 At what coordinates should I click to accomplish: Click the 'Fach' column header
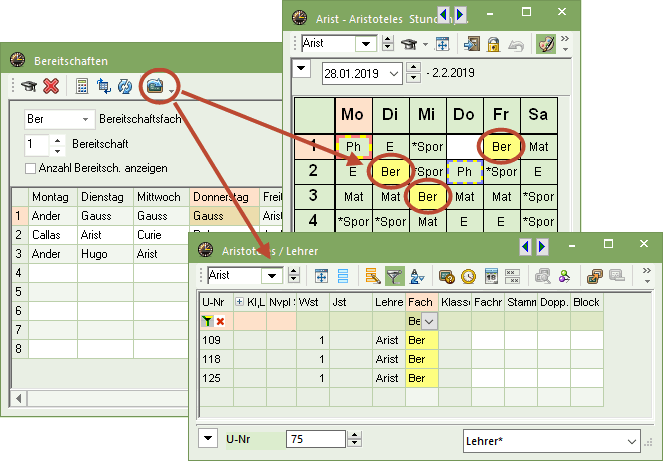(x=421, y=301)
